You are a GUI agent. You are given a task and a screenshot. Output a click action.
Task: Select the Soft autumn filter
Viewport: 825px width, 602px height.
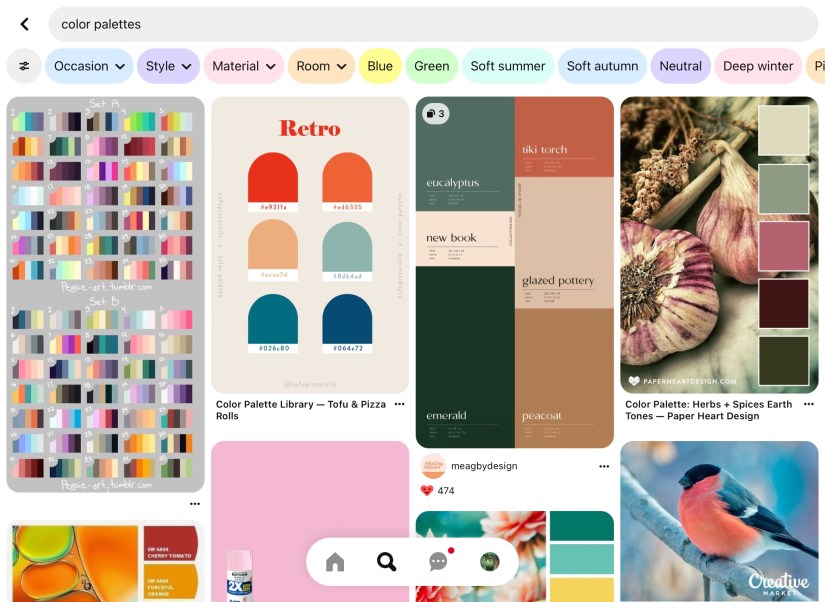click(x=602, y=66)
